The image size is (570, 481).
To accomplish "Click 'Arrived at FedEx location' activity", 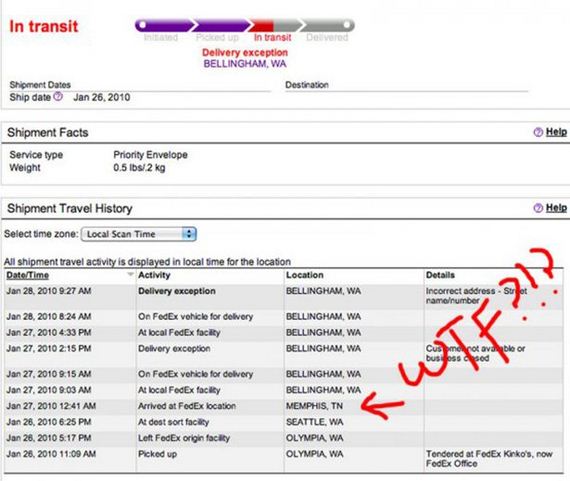I will (187, 406).
